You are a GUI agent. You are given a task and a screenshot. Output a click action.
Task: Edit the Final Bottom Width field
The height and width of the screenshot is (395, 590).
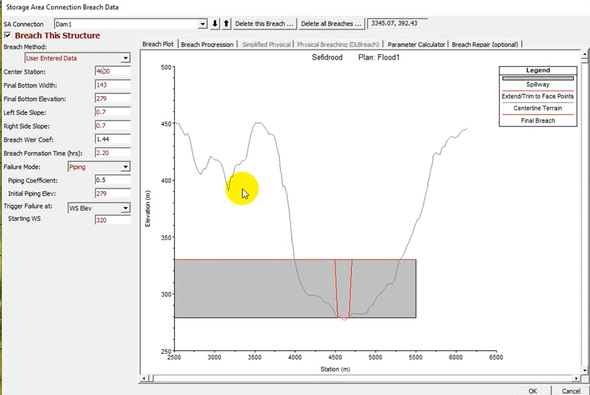(x=113, y=85)
